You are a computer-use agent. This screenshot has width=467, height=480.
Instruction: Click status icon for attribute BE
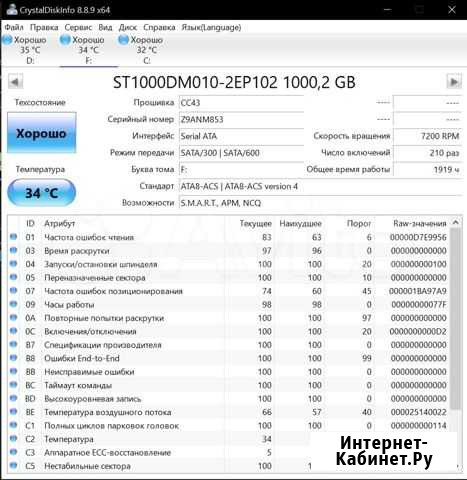click(x=13, y=412)
